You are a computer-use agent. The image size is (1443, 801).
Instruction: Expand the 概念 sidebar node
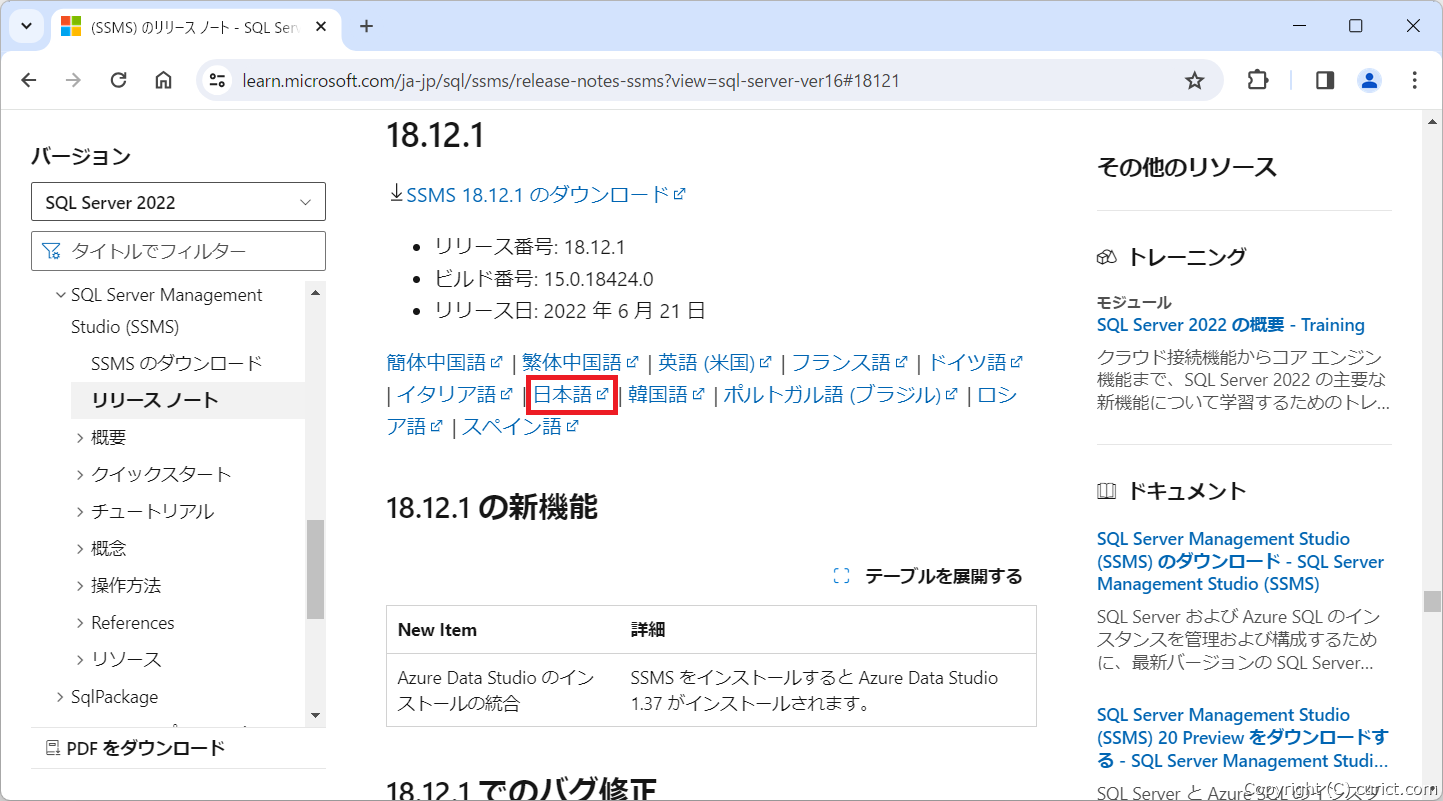79,548
